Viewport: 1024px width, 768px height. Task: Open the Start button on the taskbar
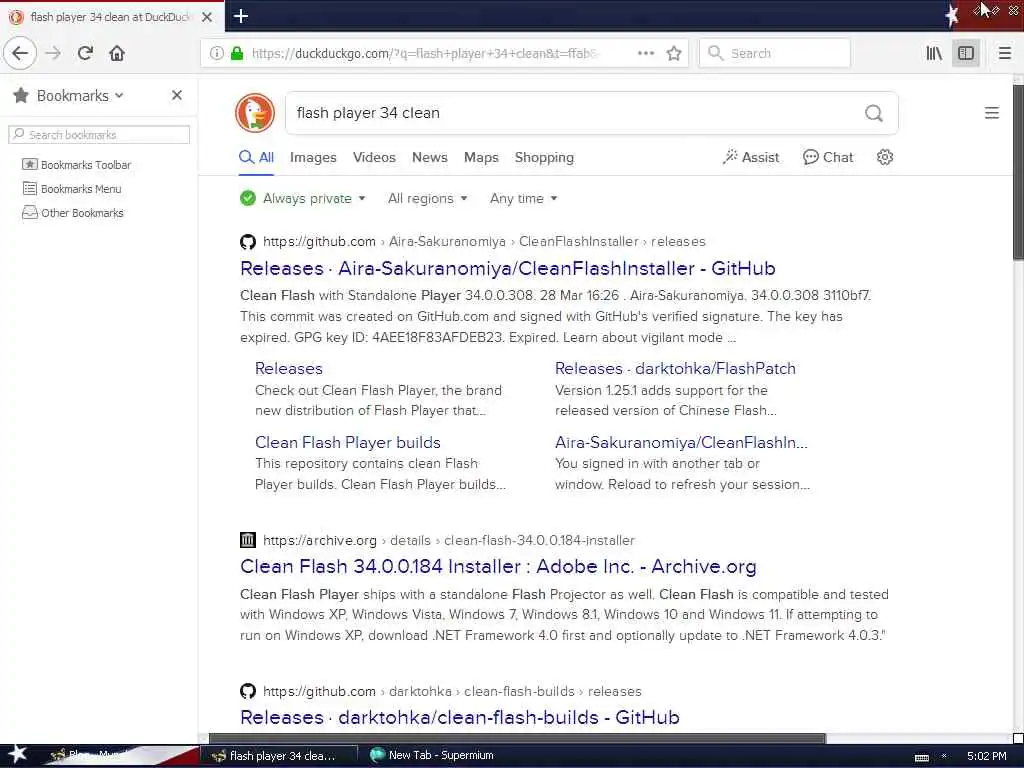coord(17,755)
